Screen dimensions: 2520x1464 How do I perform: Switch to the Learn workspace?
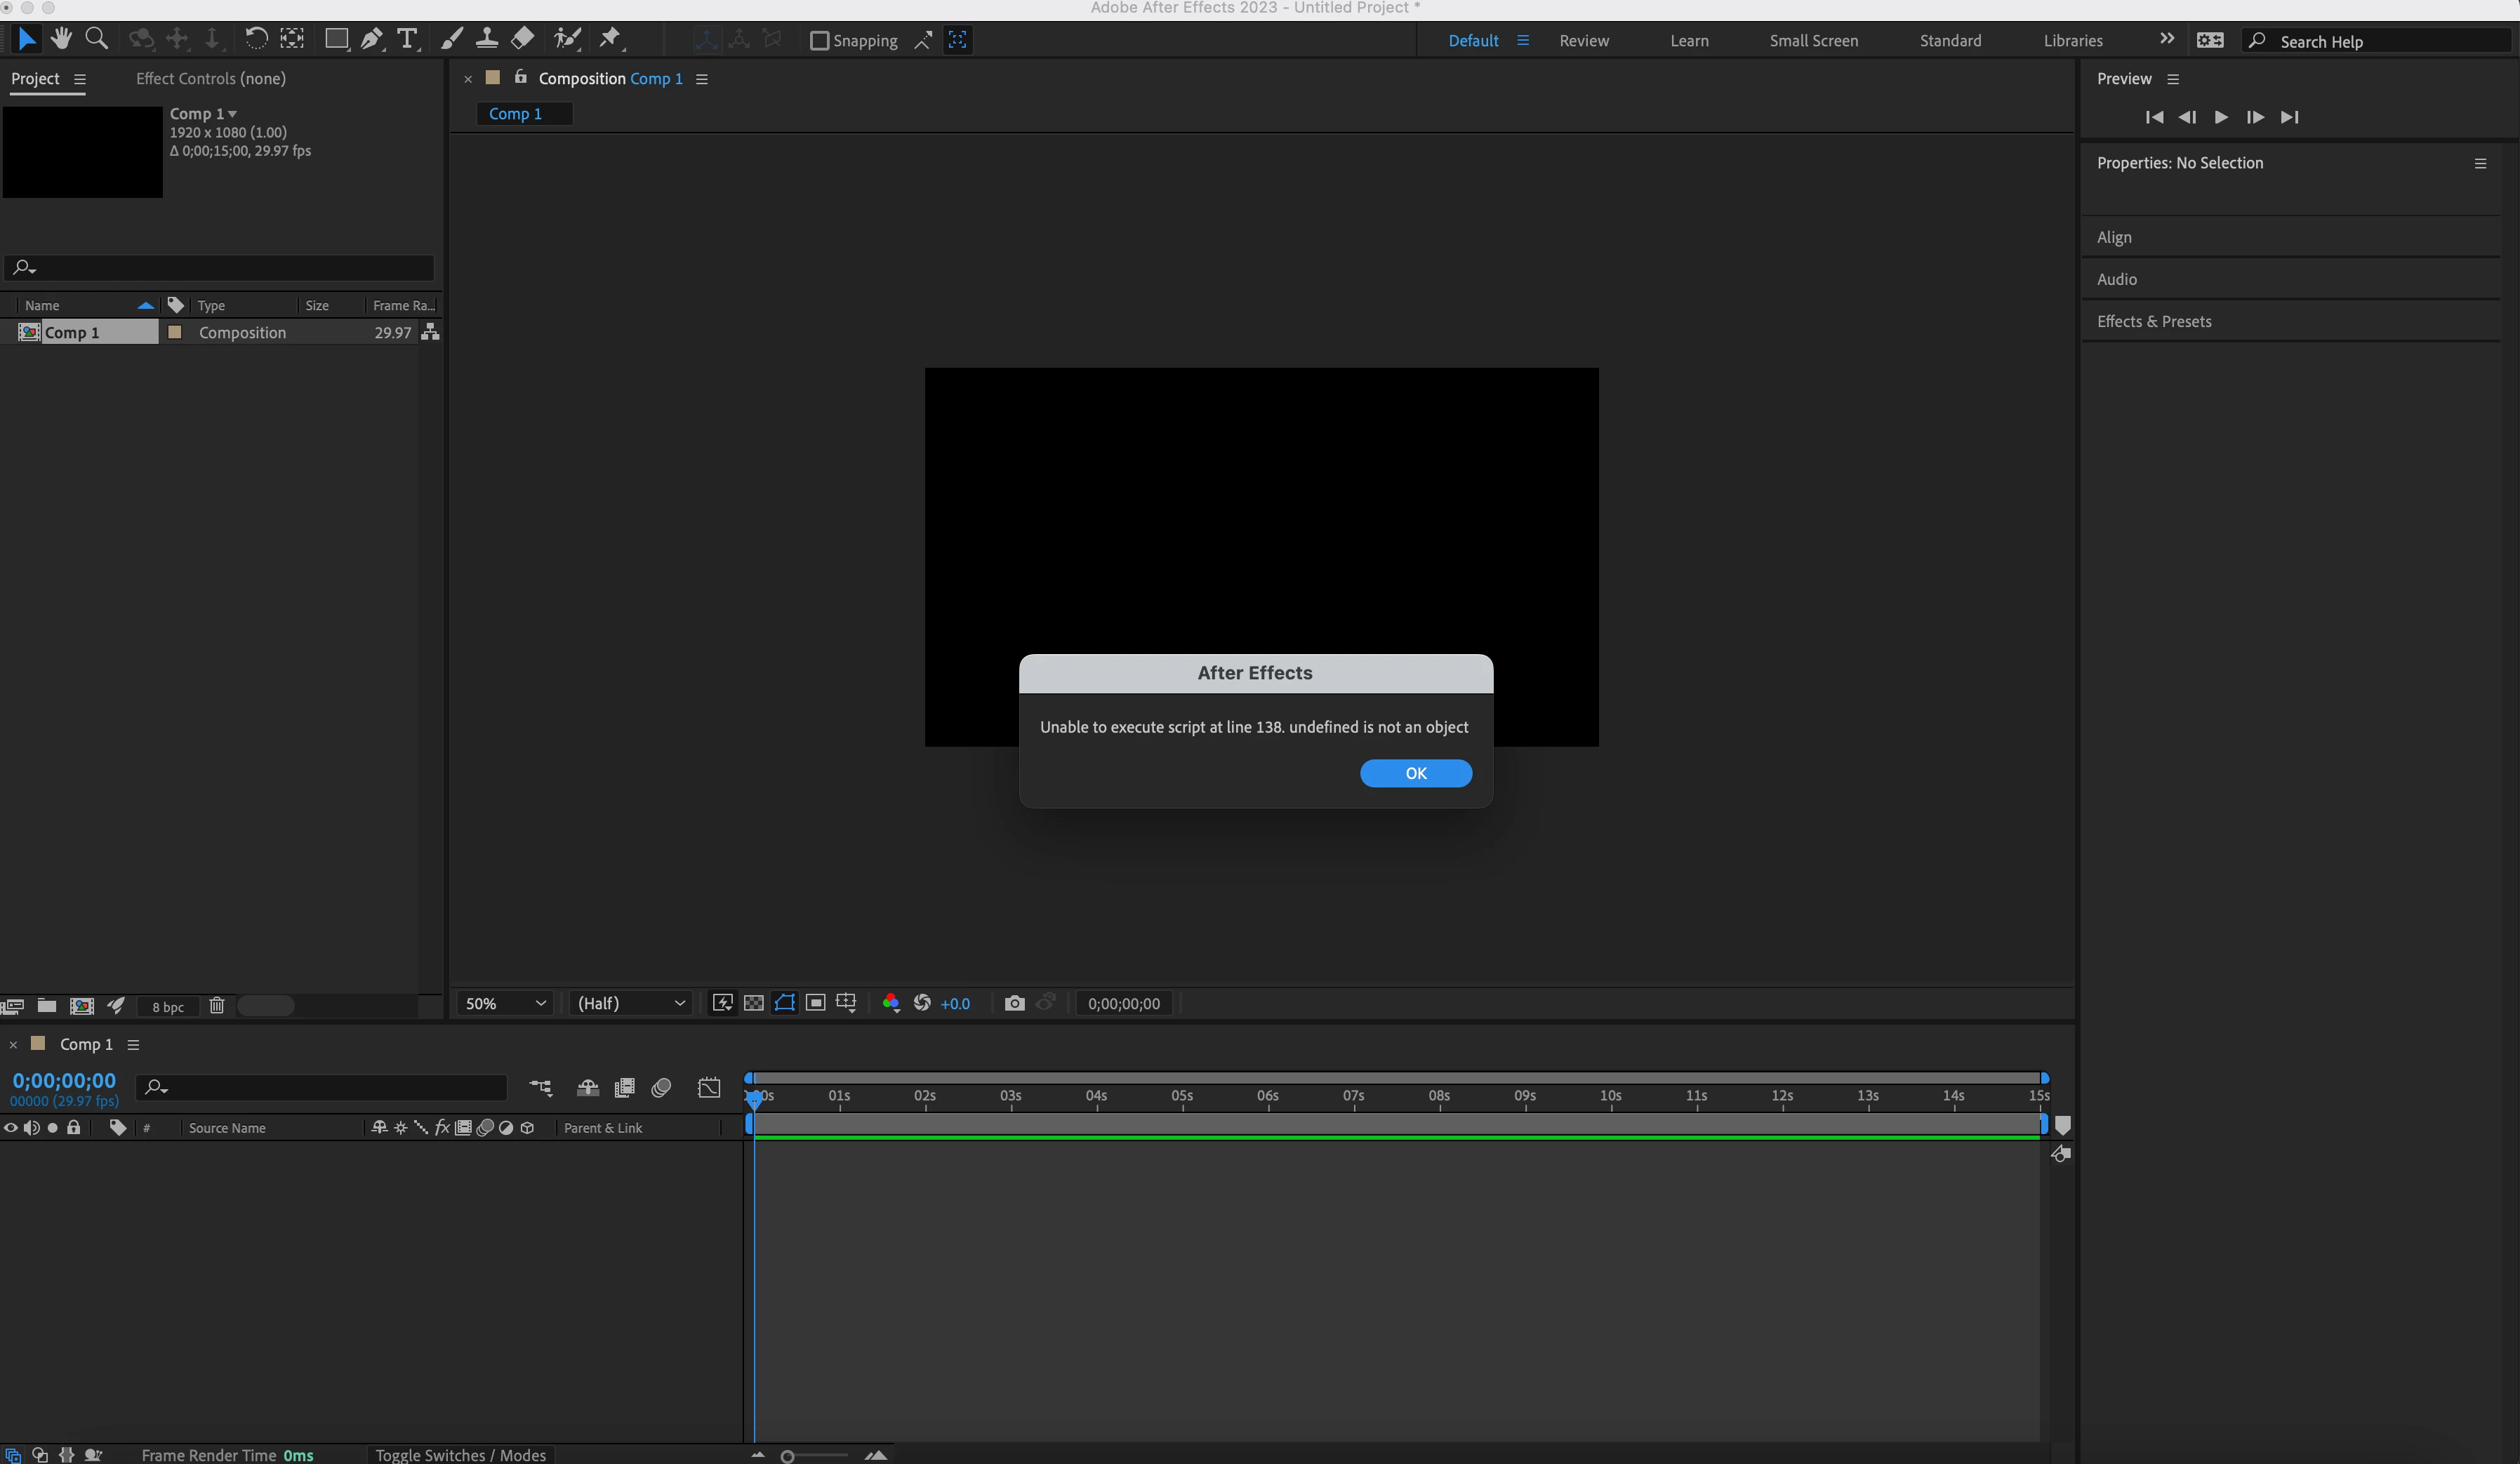[x=1689, y=41]
